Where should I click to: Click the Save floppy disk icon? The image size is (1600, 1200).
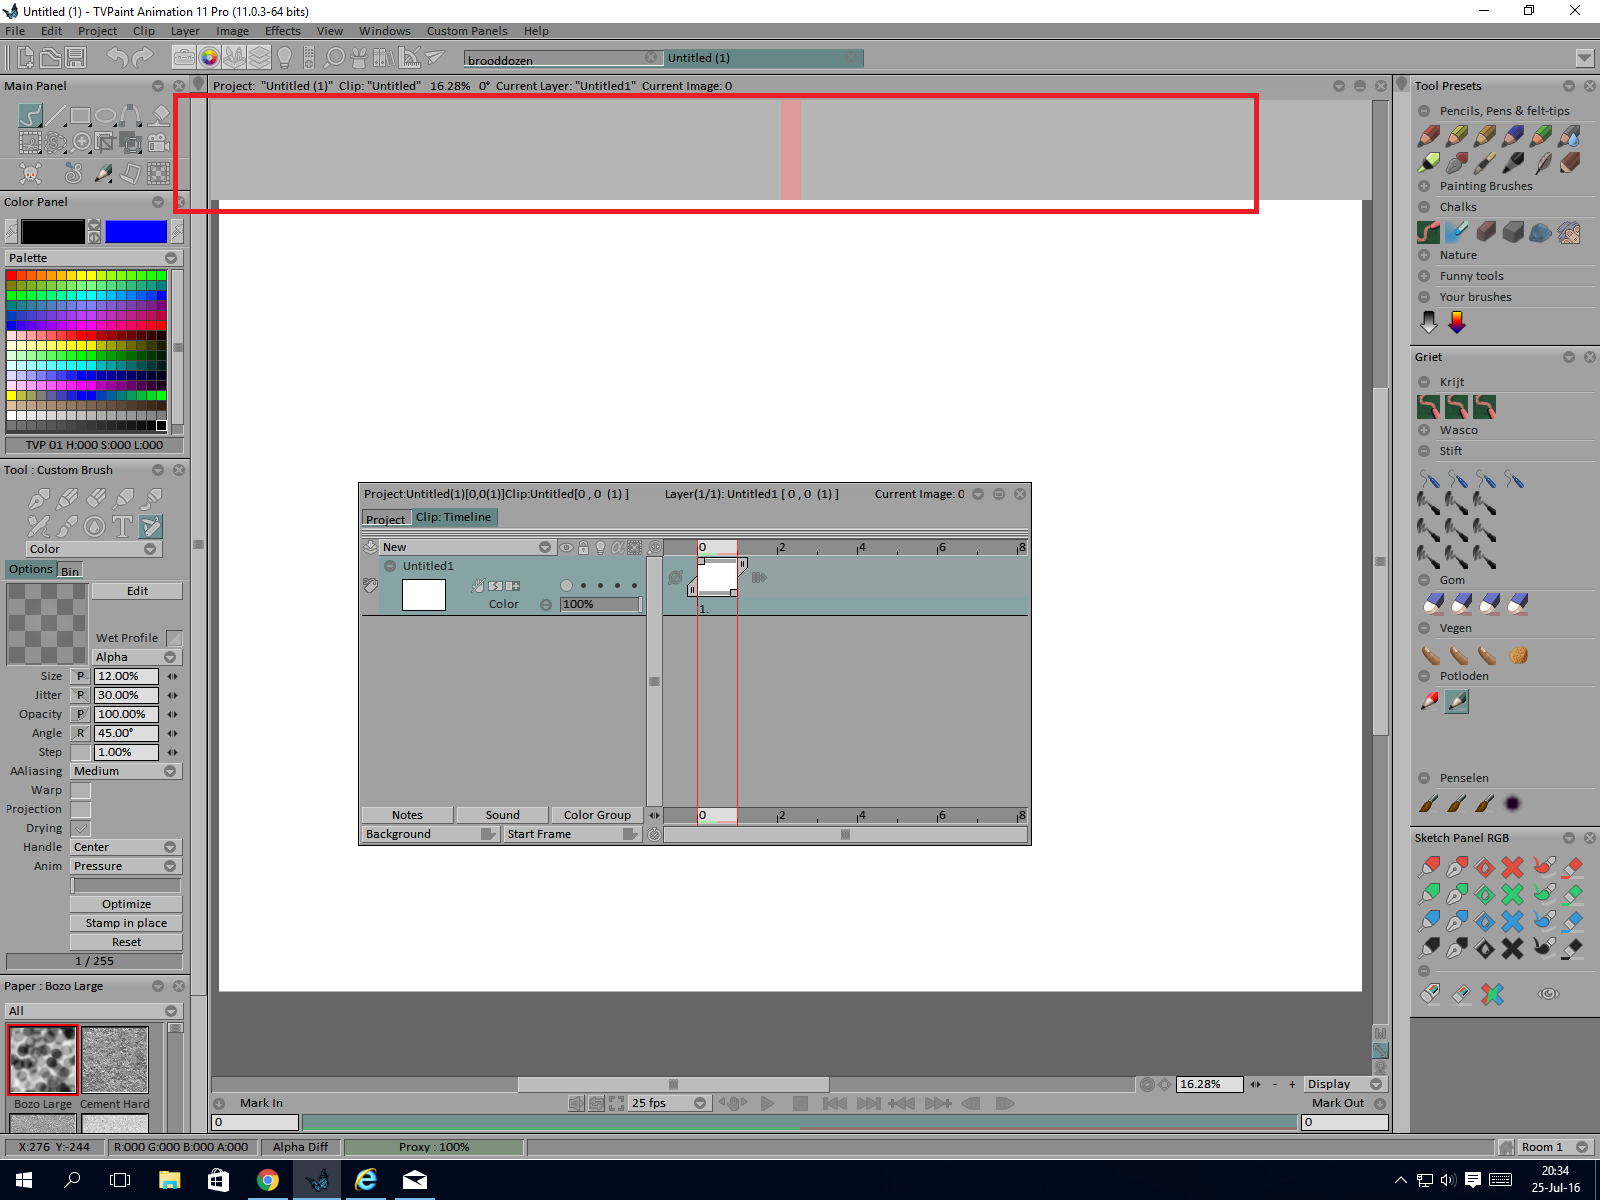click(x=75, y=58)
